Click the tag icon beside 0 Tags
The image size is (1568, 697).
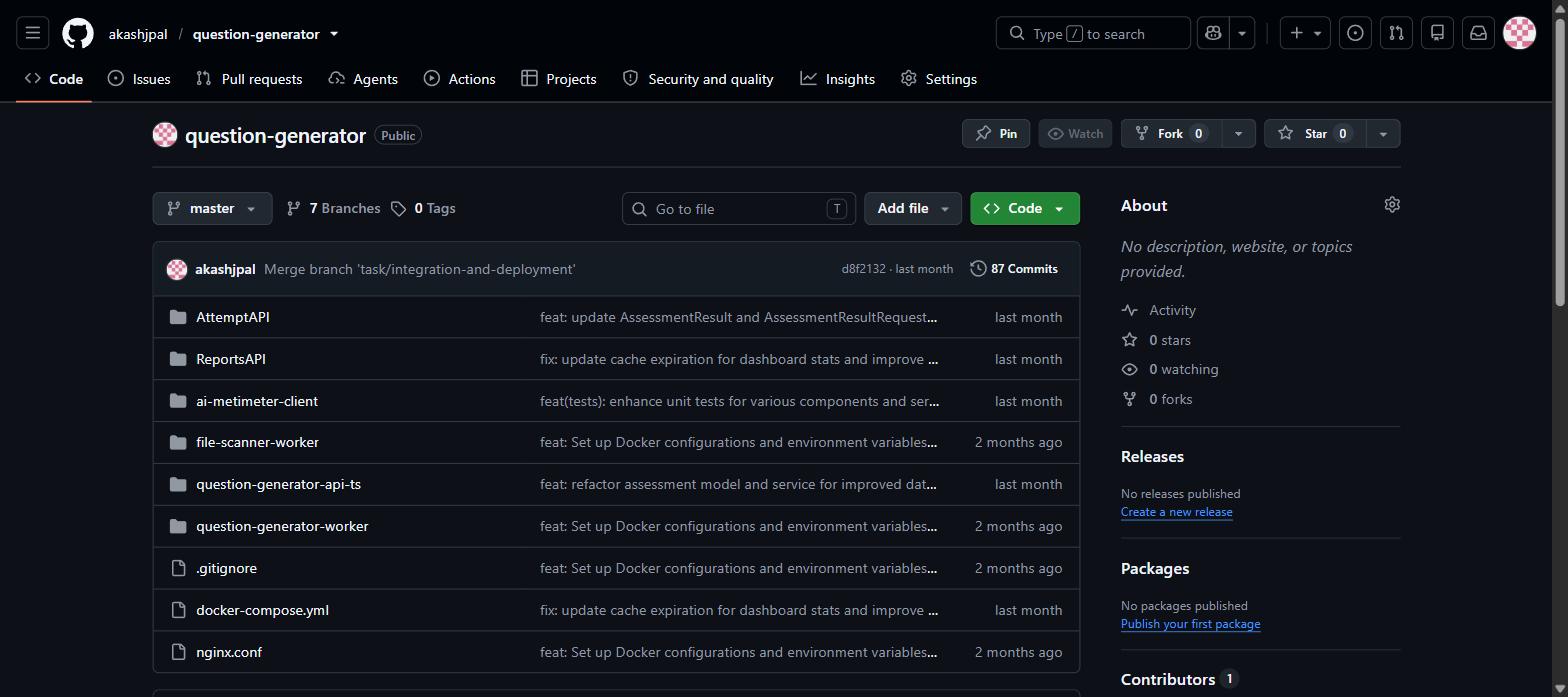(398, 209)
